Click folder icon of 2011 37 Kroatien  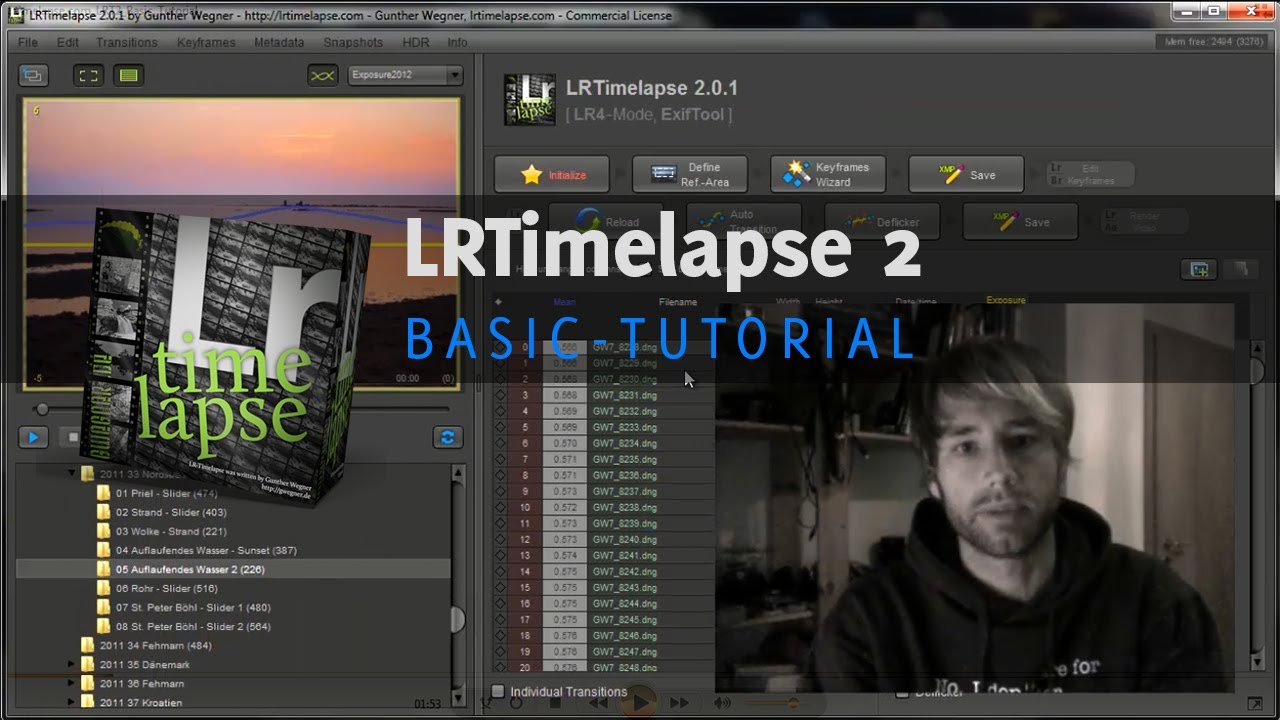pyautogui.click(x=87, y=702)
